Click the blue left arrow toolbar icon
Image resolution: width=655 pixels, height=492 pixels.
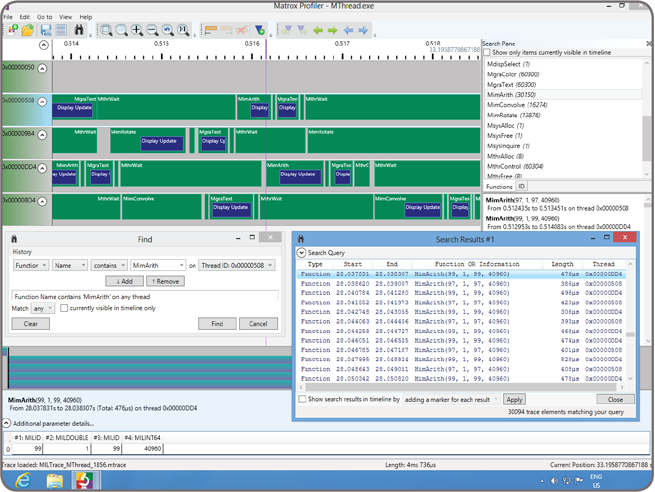(348, 30)
